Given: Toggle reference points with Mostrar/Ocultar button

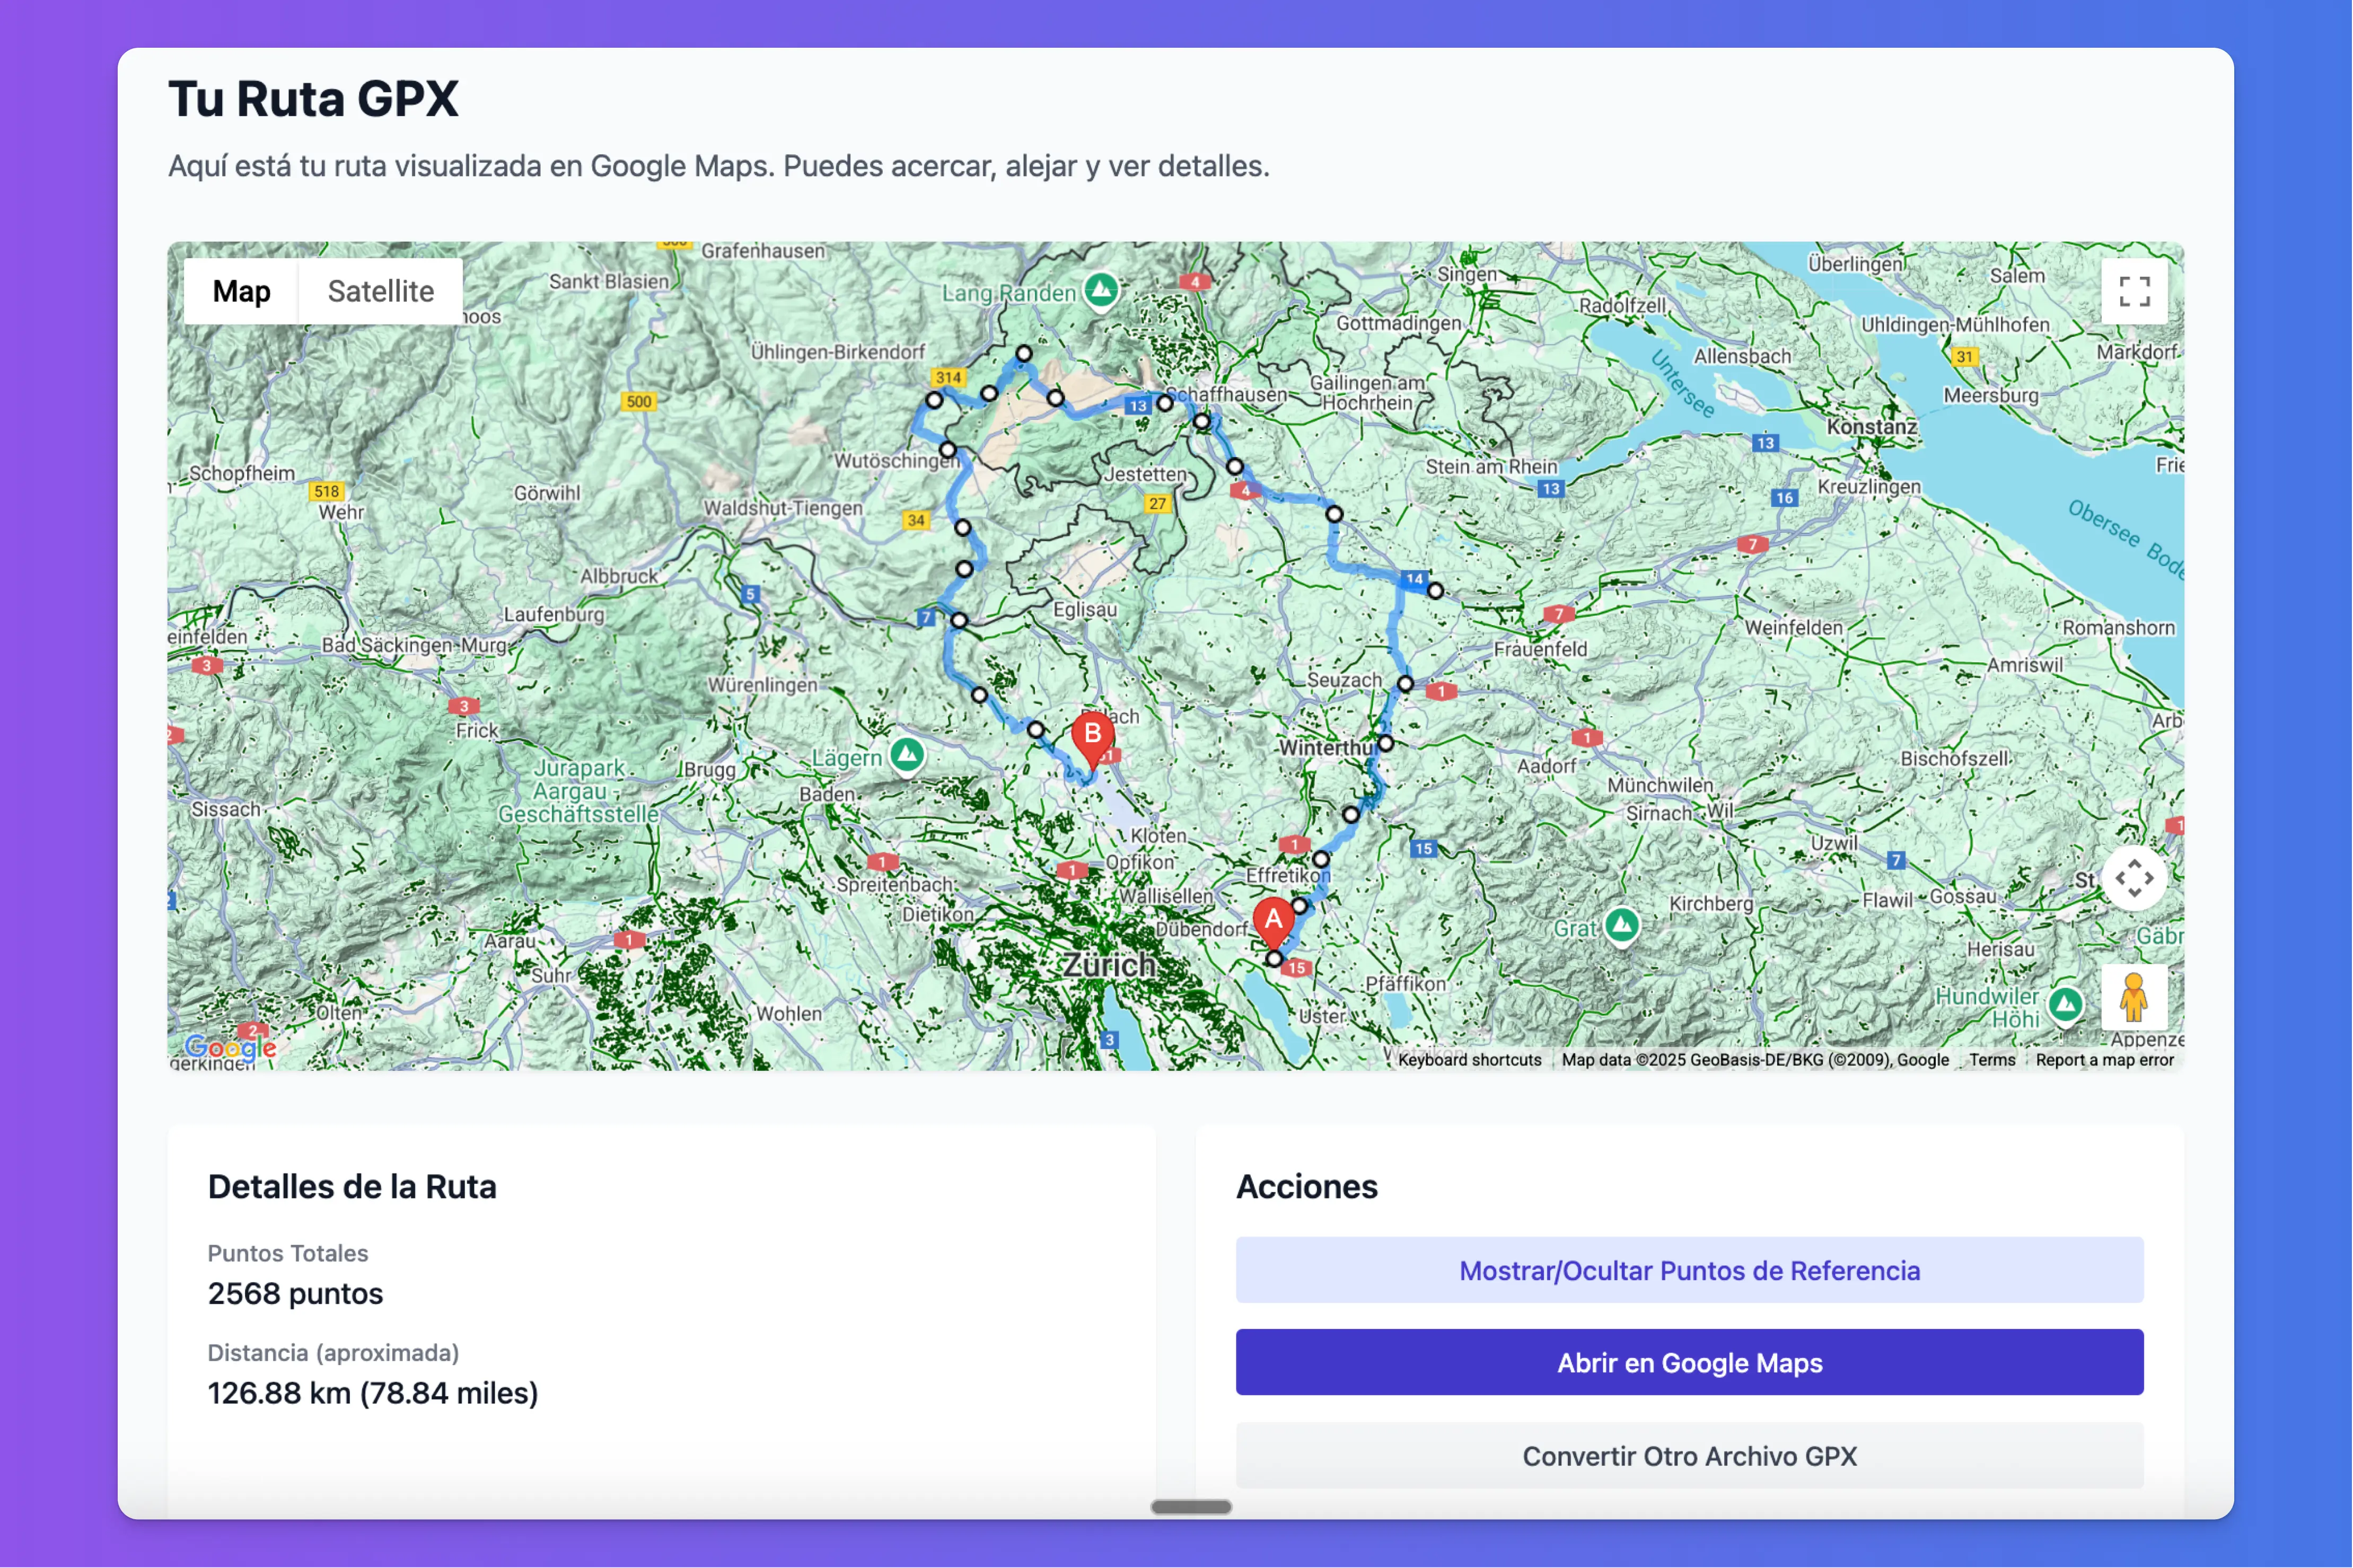Looking at the screenshot, I should (x=1689, y=1270).
